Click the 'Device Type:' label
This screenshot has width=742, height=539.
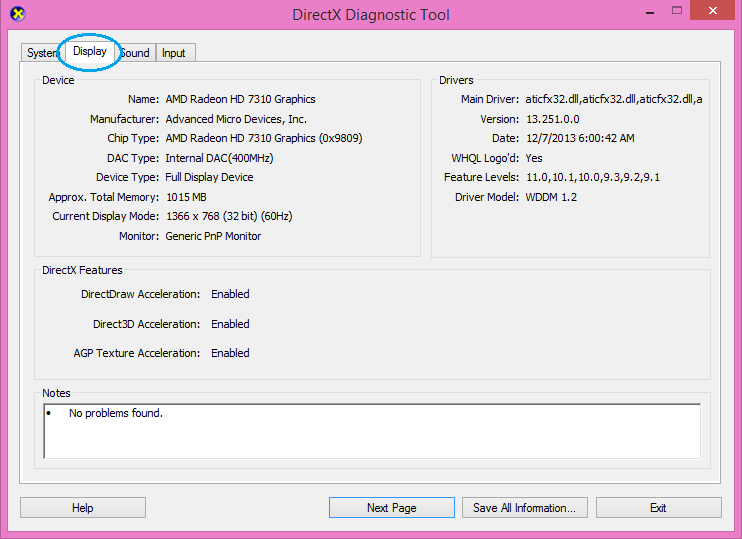[128, 177]
